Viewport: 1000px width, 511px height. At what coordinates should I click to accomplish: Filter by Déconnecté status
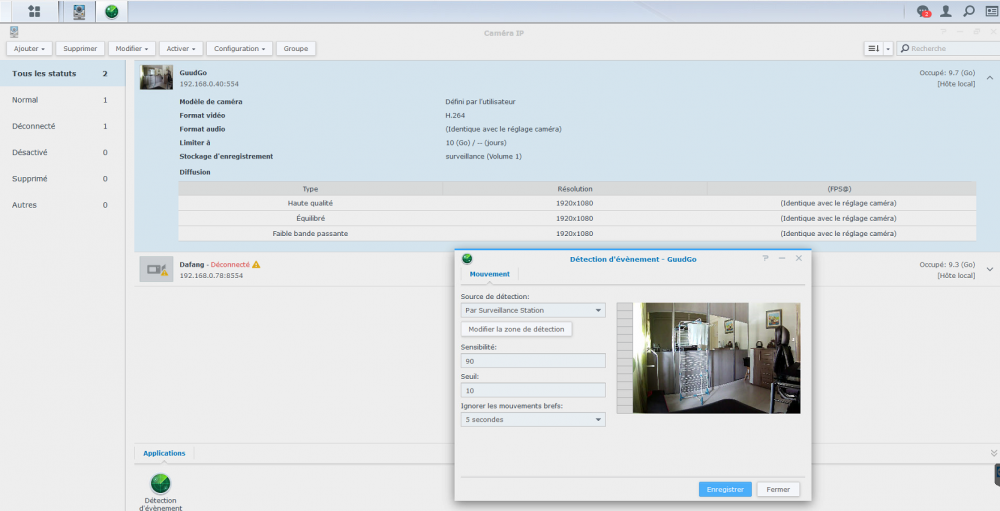coord(33,126)
